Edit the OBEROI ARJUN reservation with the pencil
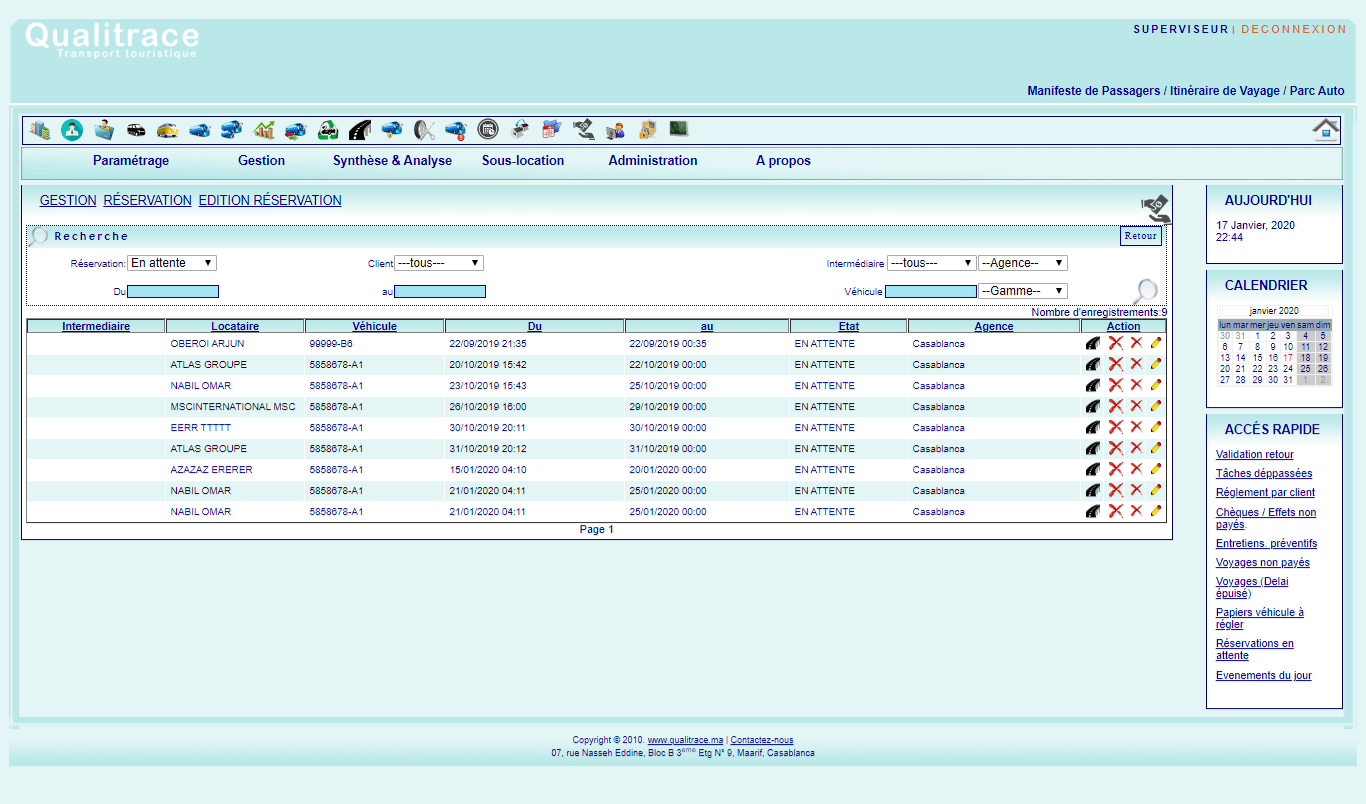Image resolution: width=1366 pixels, height=804 pixels. (1156, 343)
